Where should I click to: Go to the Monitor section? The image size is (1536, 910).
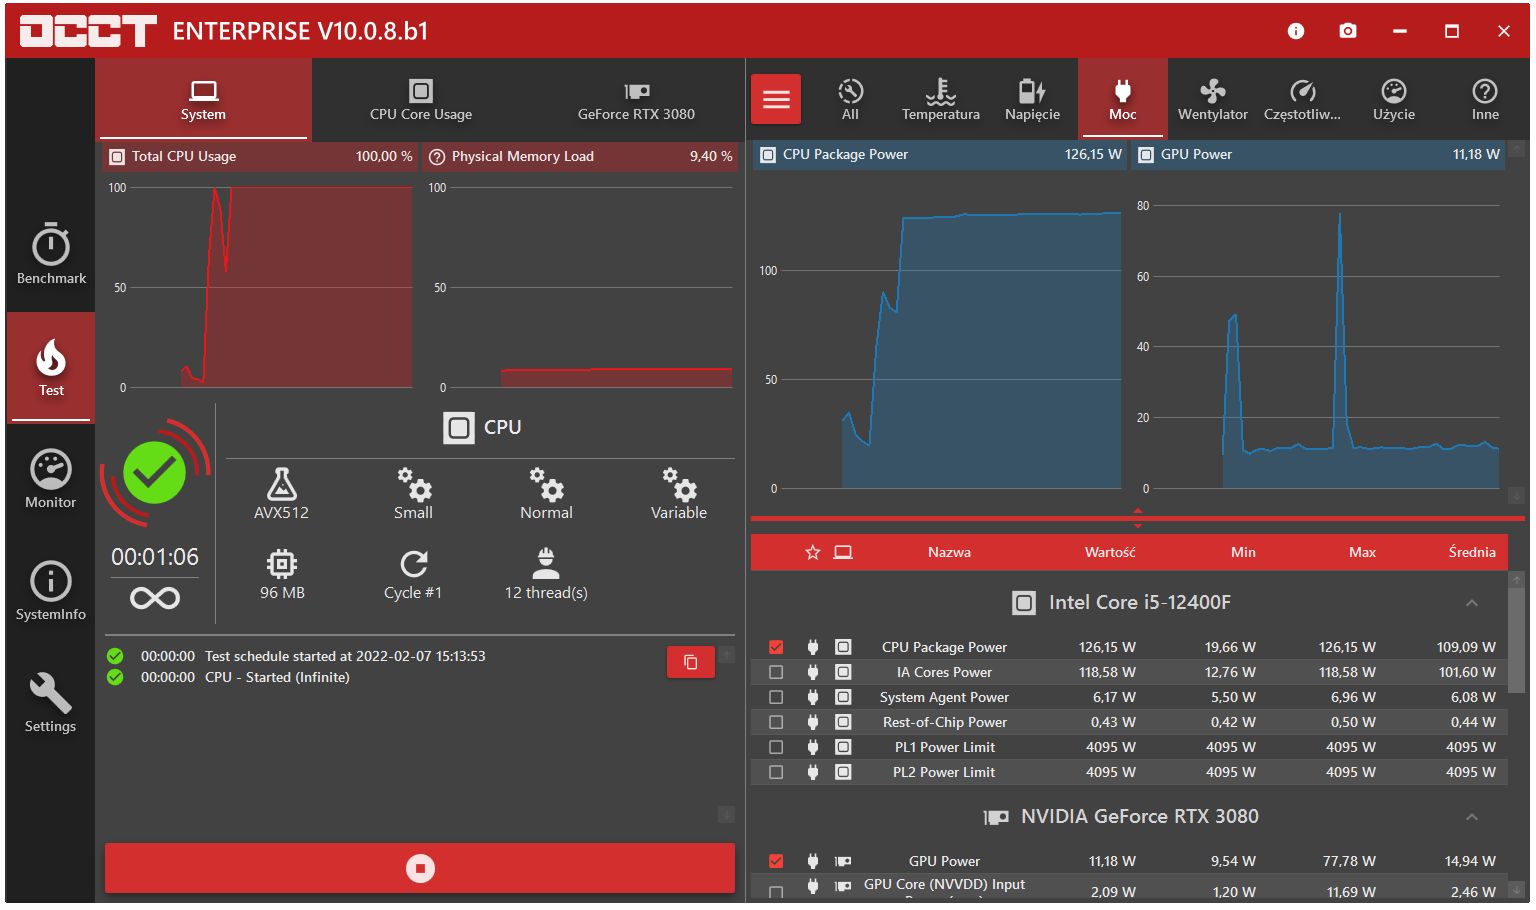[x=51, y=479]
